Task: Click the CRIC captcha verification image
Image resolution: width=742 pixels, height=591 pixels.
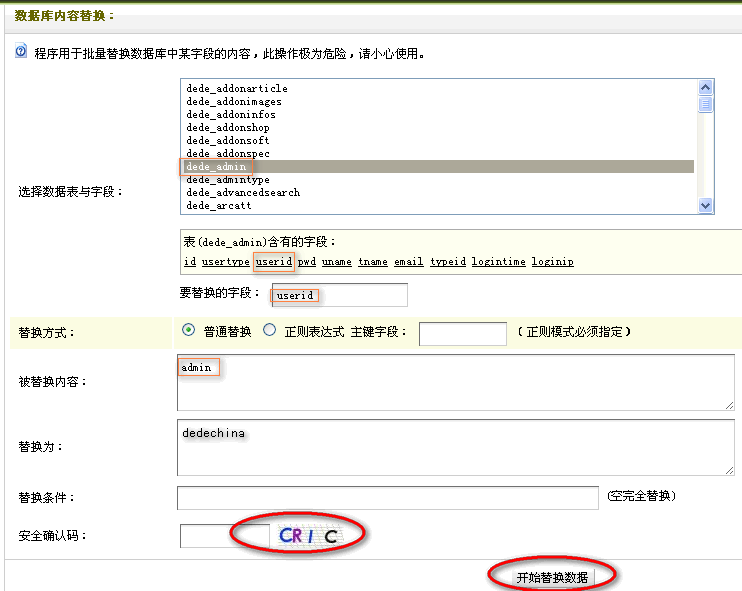Action: [x=308, y=536]
